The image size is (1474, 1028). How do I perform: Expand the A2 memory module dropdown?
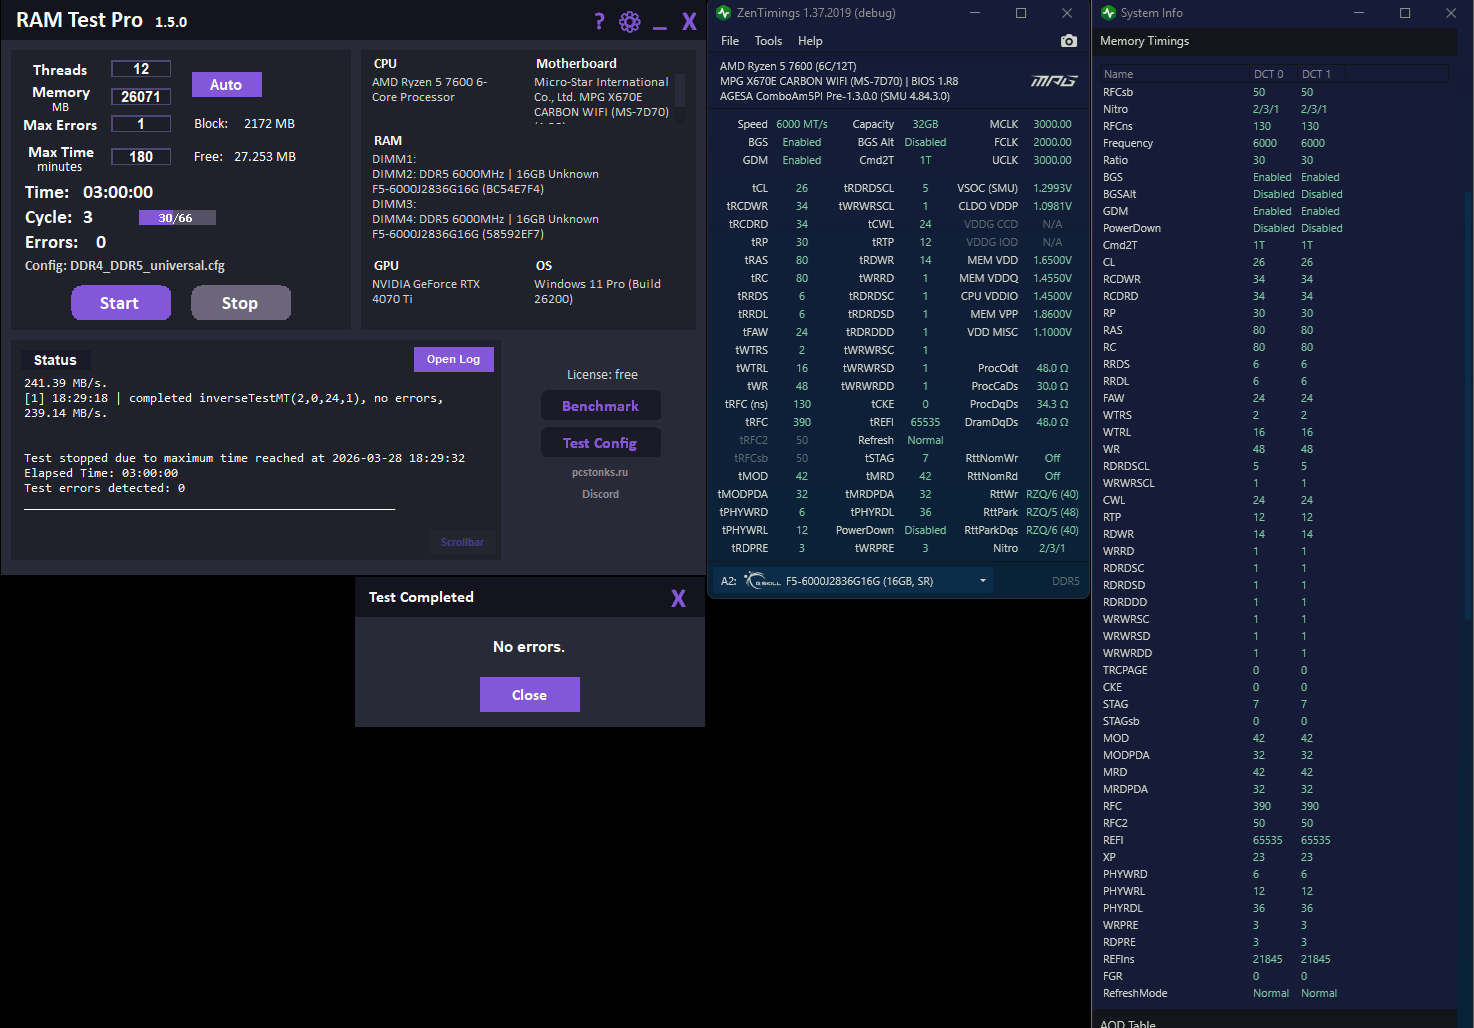click(x=983, y=581)
